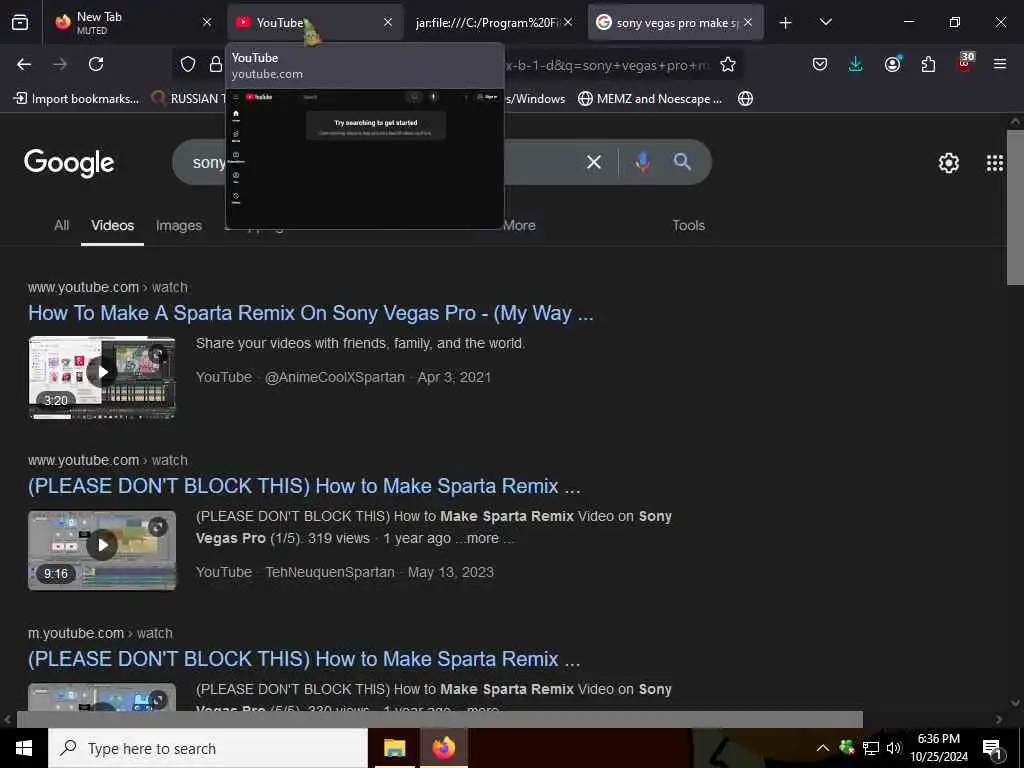The width and height of the screenshot is (1024, 768).
Task: Play the 3:20 video thumbnail
Action: [102, 377]
